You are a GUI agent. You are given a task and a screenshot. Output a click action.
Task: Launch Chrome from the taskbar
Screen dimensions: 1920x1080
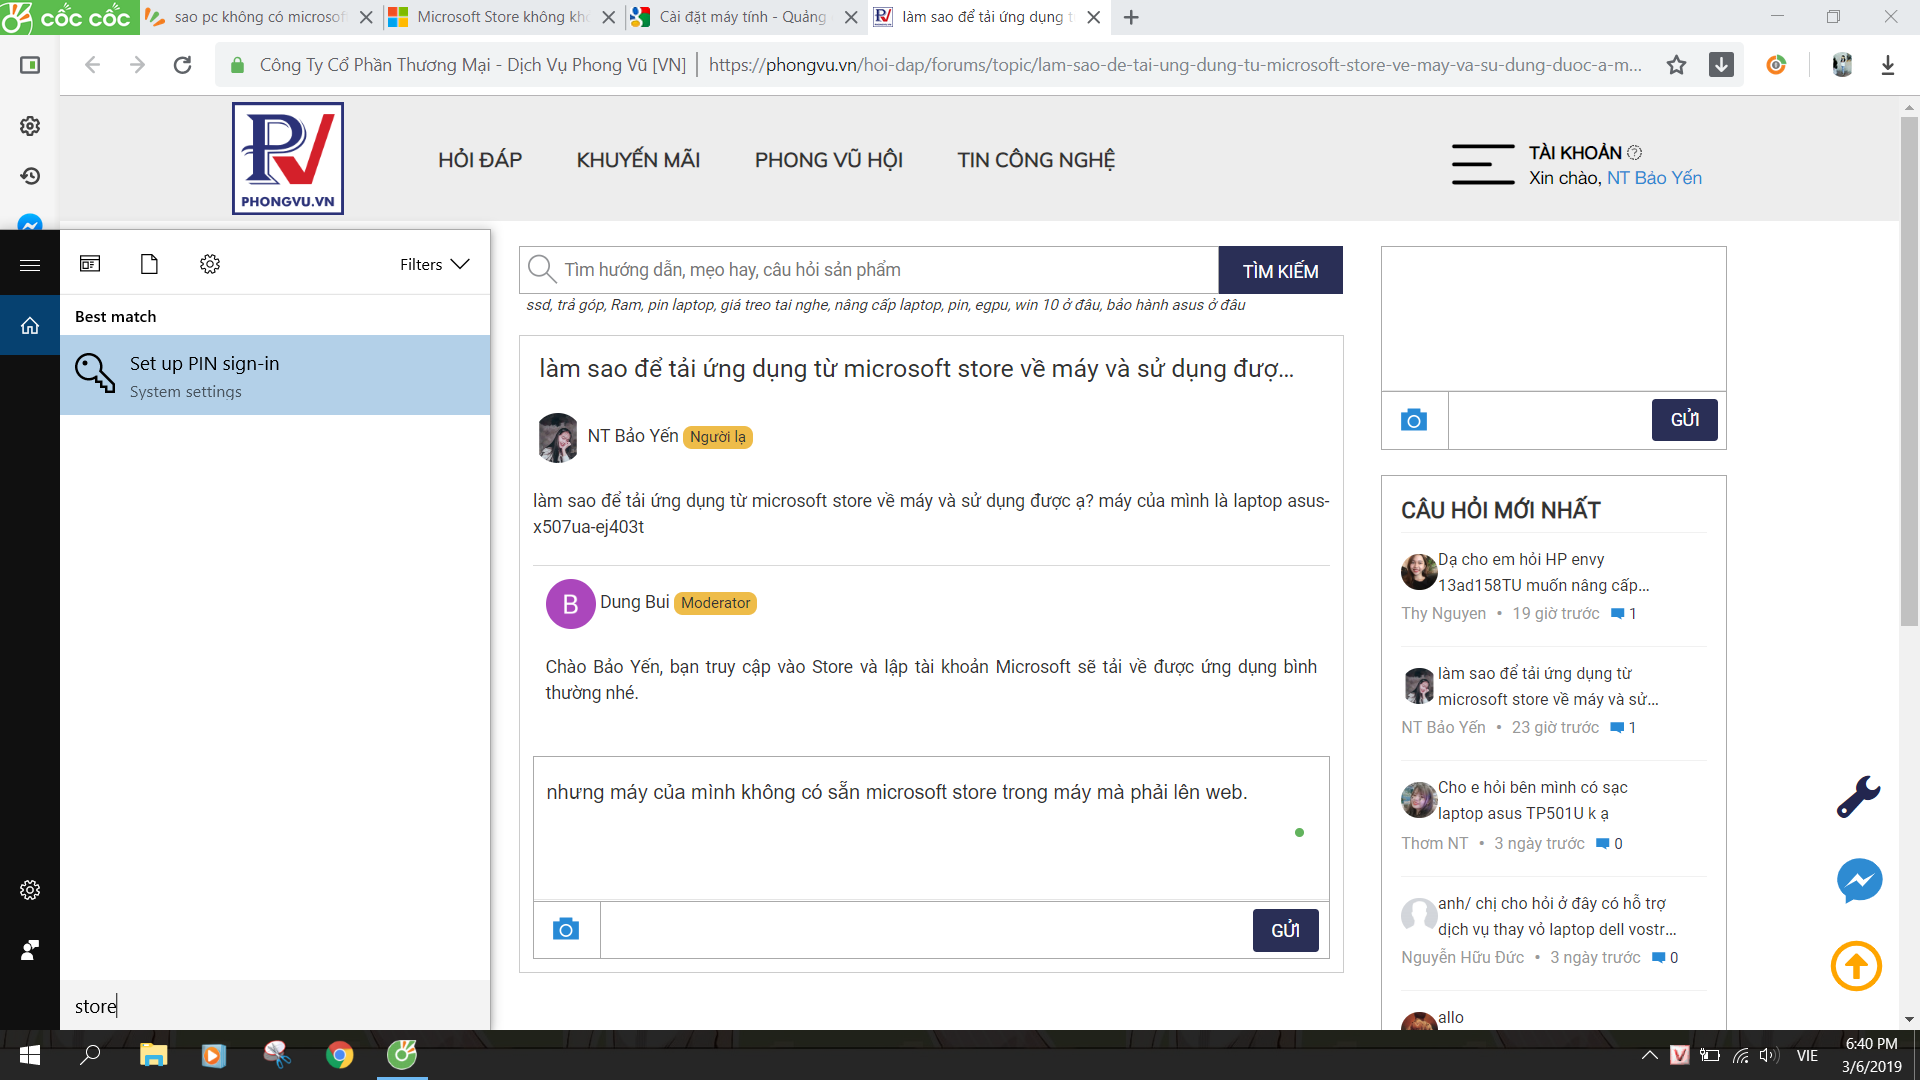pos(339,1055)
